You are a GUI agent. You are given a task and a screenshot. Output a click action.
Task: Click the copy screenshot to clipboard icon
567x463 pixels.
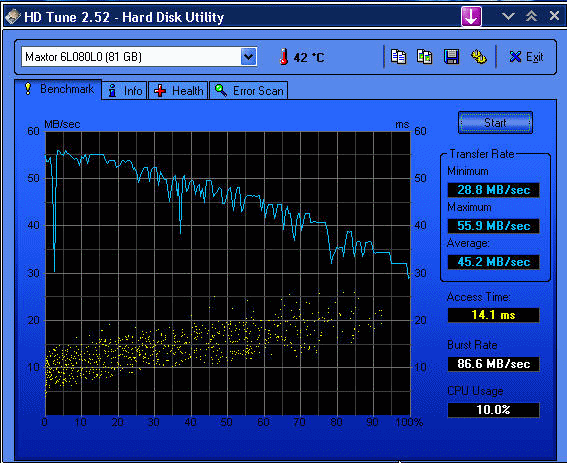[x=424, y=57]
